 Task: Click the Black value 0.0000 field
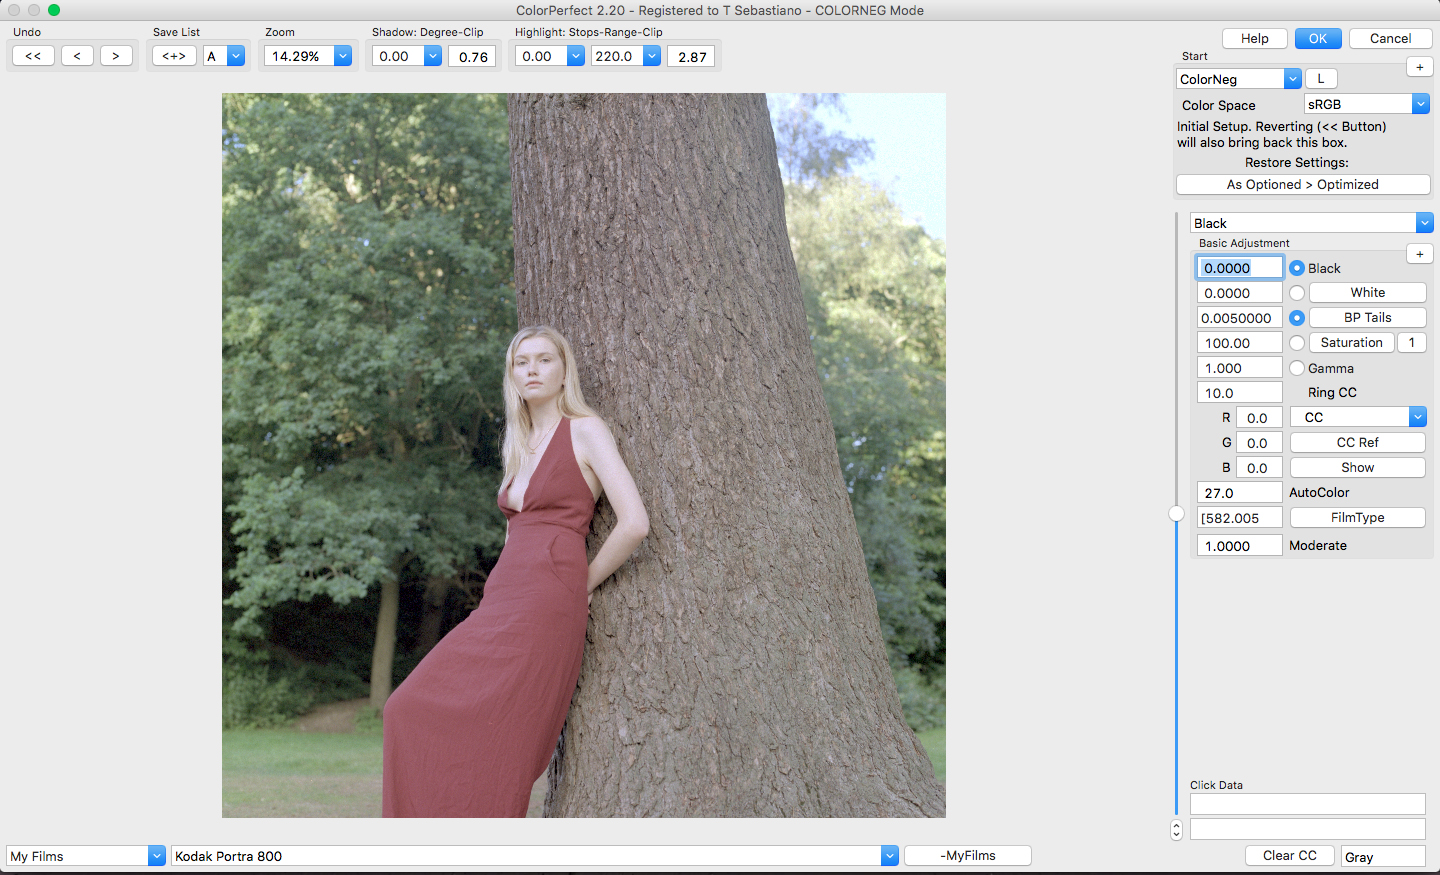click(1240, 268)
